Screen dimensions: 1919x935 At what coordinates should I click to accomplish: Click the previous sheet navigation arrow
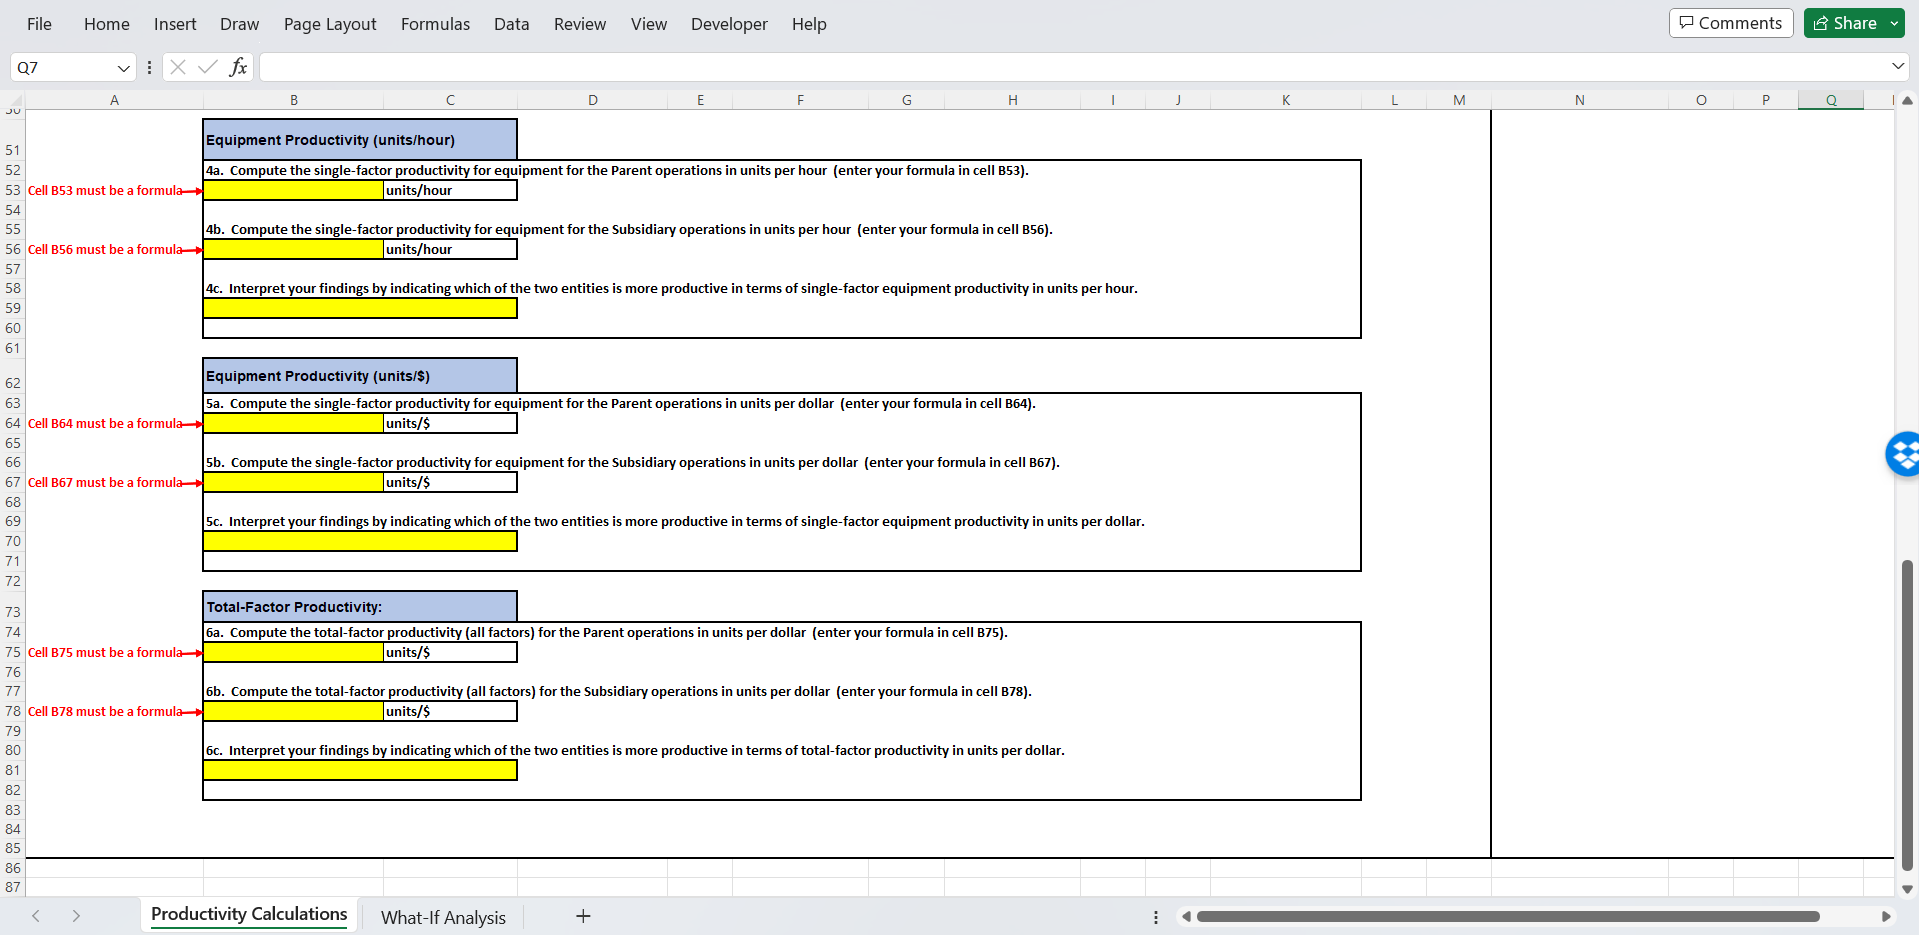[36, 916]
